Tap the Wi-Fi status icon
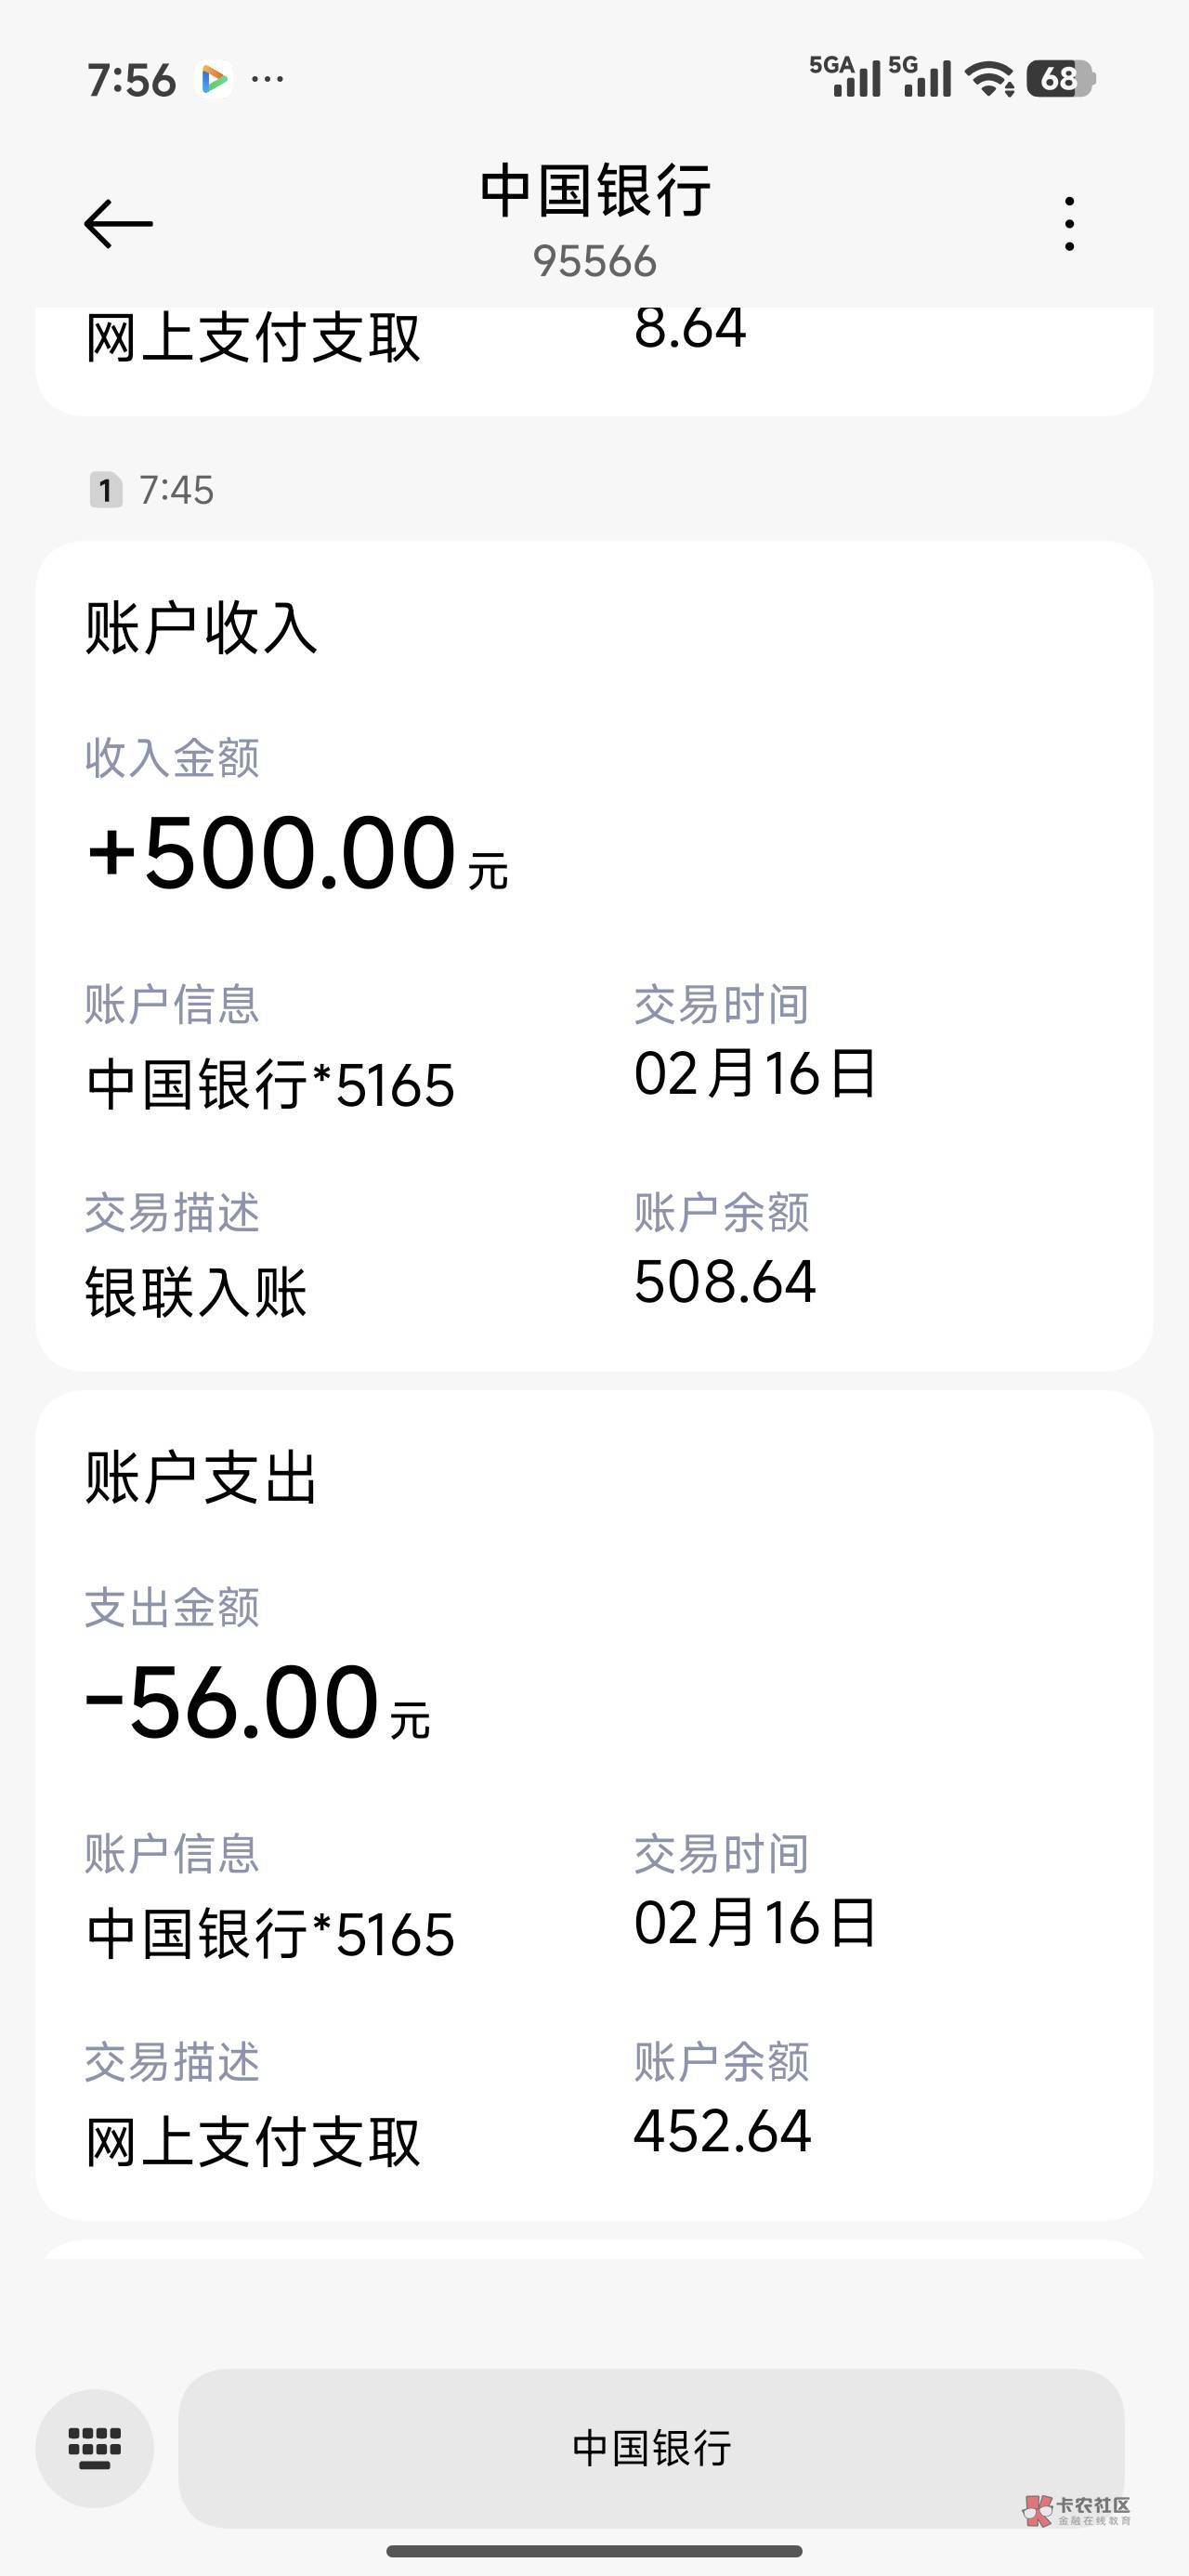The width and height of the screenshot is (1189, 2576). [x=989, y=78]
